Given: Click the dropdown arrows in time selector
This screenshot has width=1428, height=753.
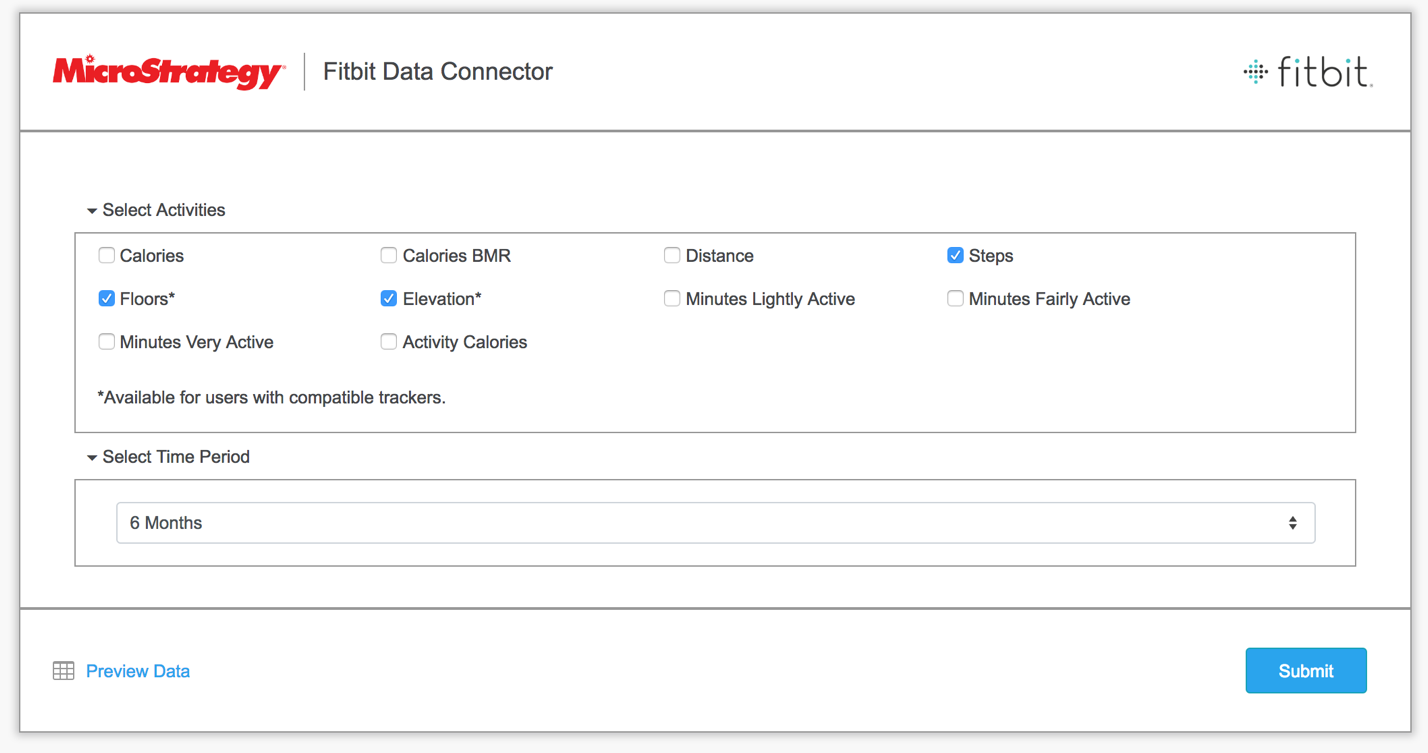Looking at the screenshot, I should coord(1292,523).
